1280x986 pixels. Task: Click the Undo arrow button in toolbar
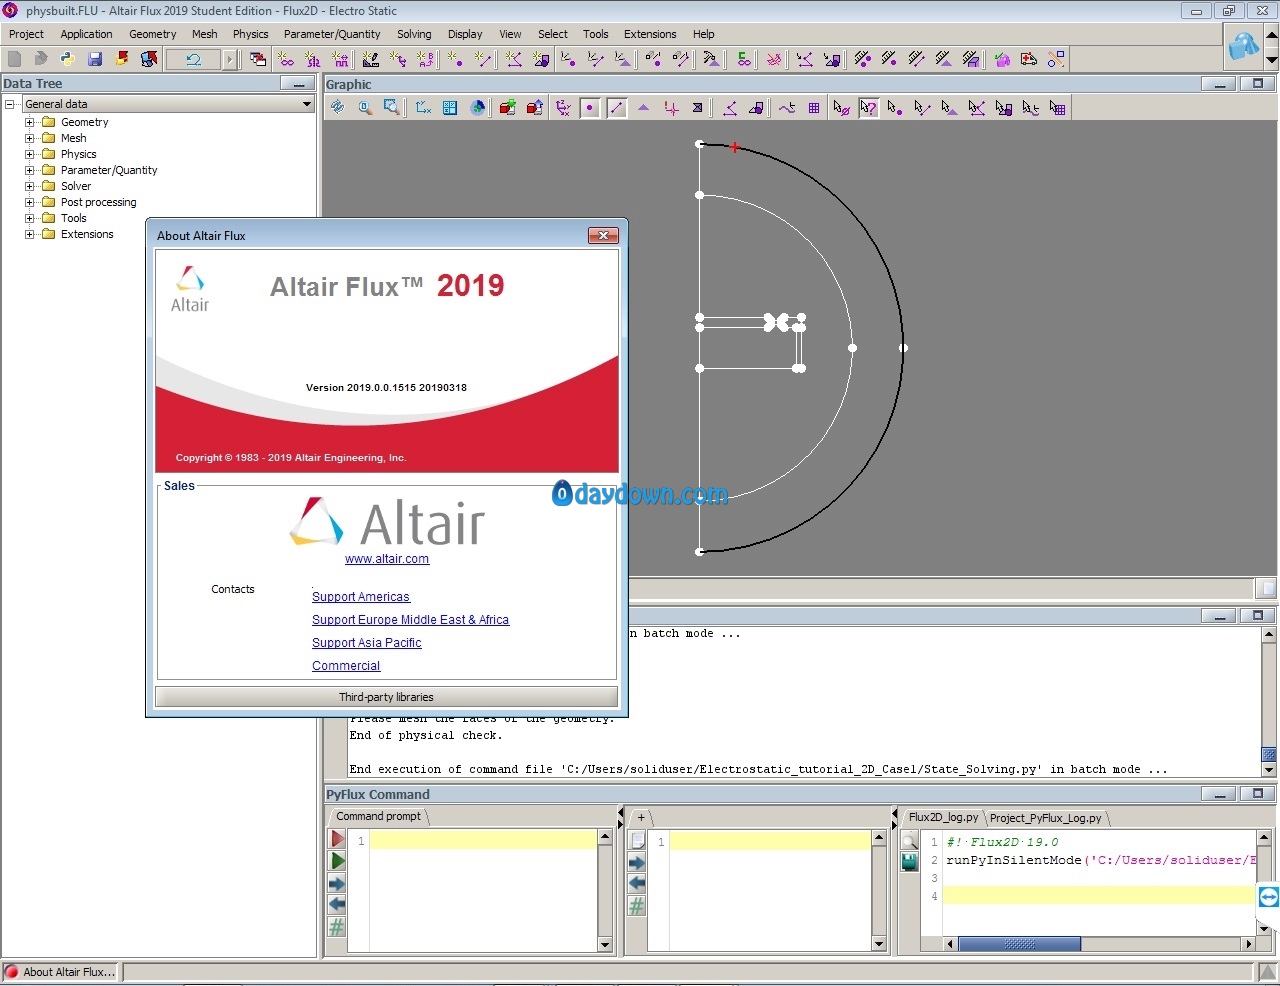194,59
